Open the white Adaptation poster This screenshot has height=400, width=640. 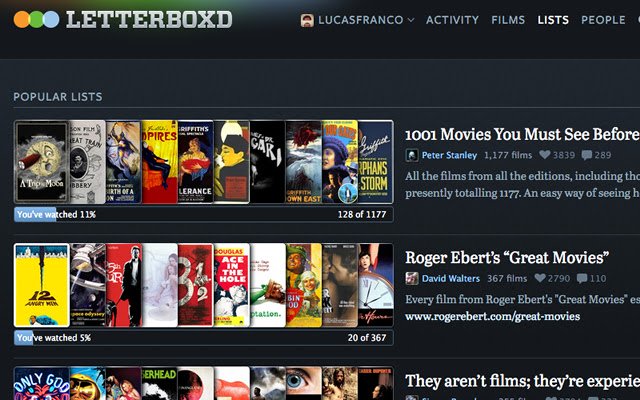[x=267, y=285]
